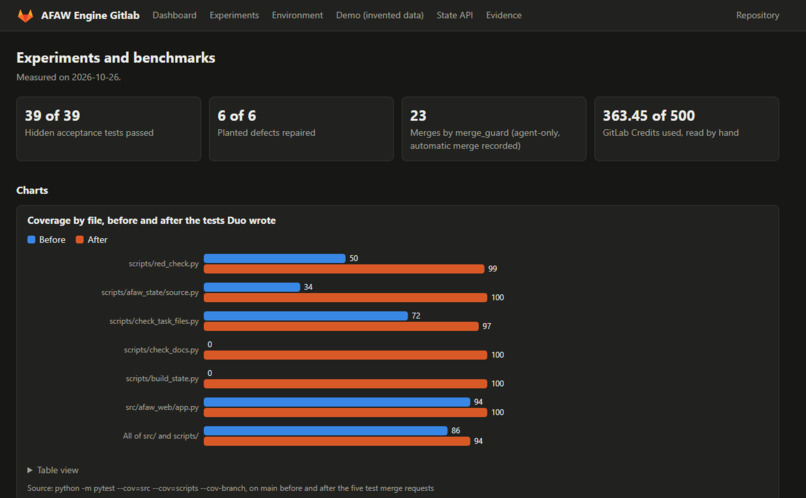Click the Before value 0 on check_docs.py row
Screen dimensions: 806x498
210,345
